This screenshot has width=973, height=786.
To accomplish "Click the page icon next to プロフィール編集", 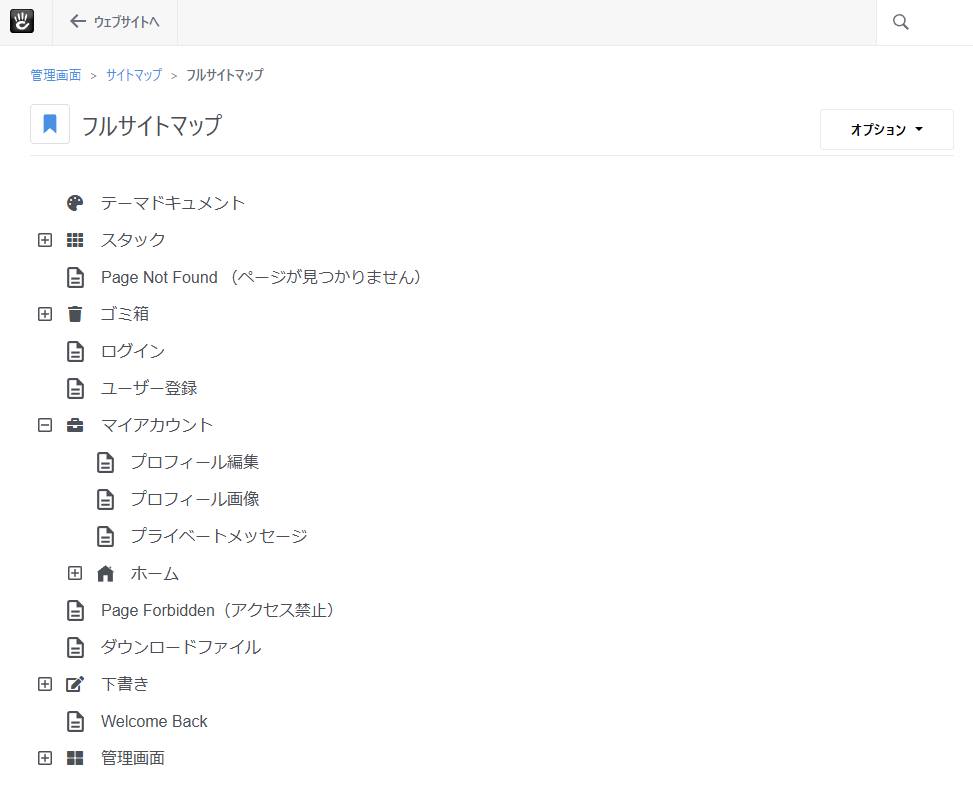I will [x=105, y=462].
